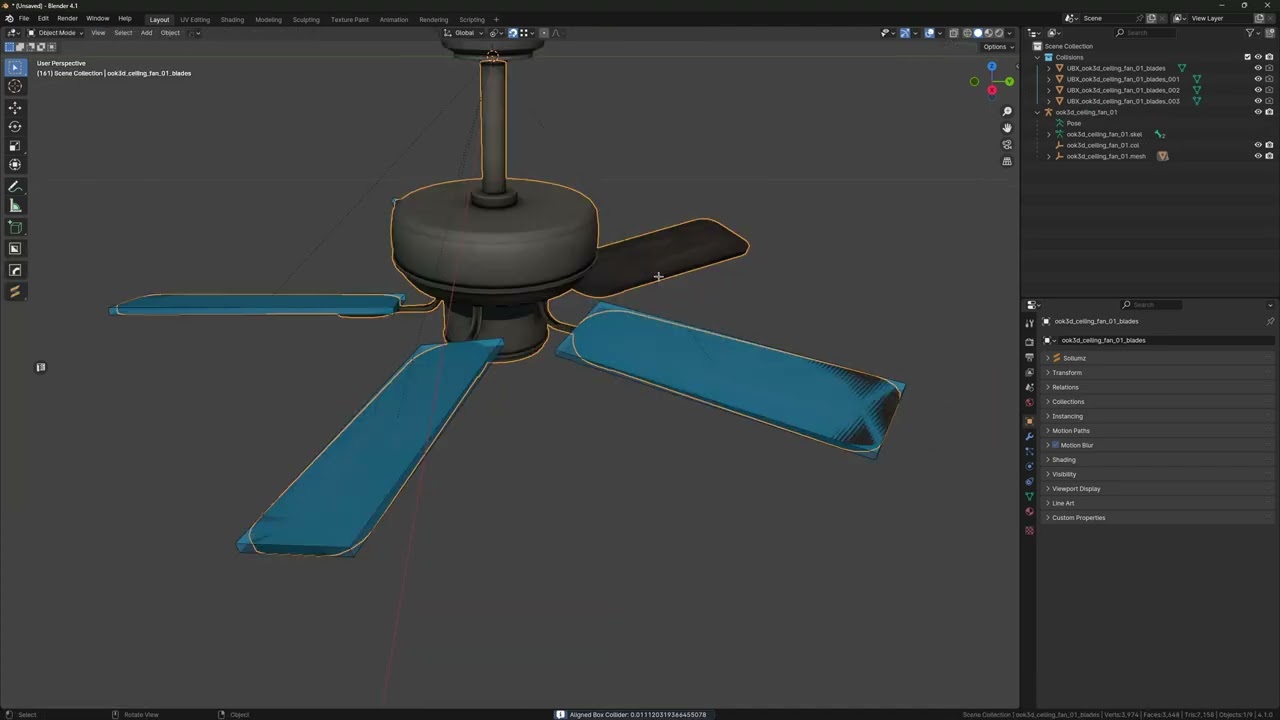Select the Add Cube tool
The height and width of the screenshot is (720, 1280).
[x=15, y=228]
